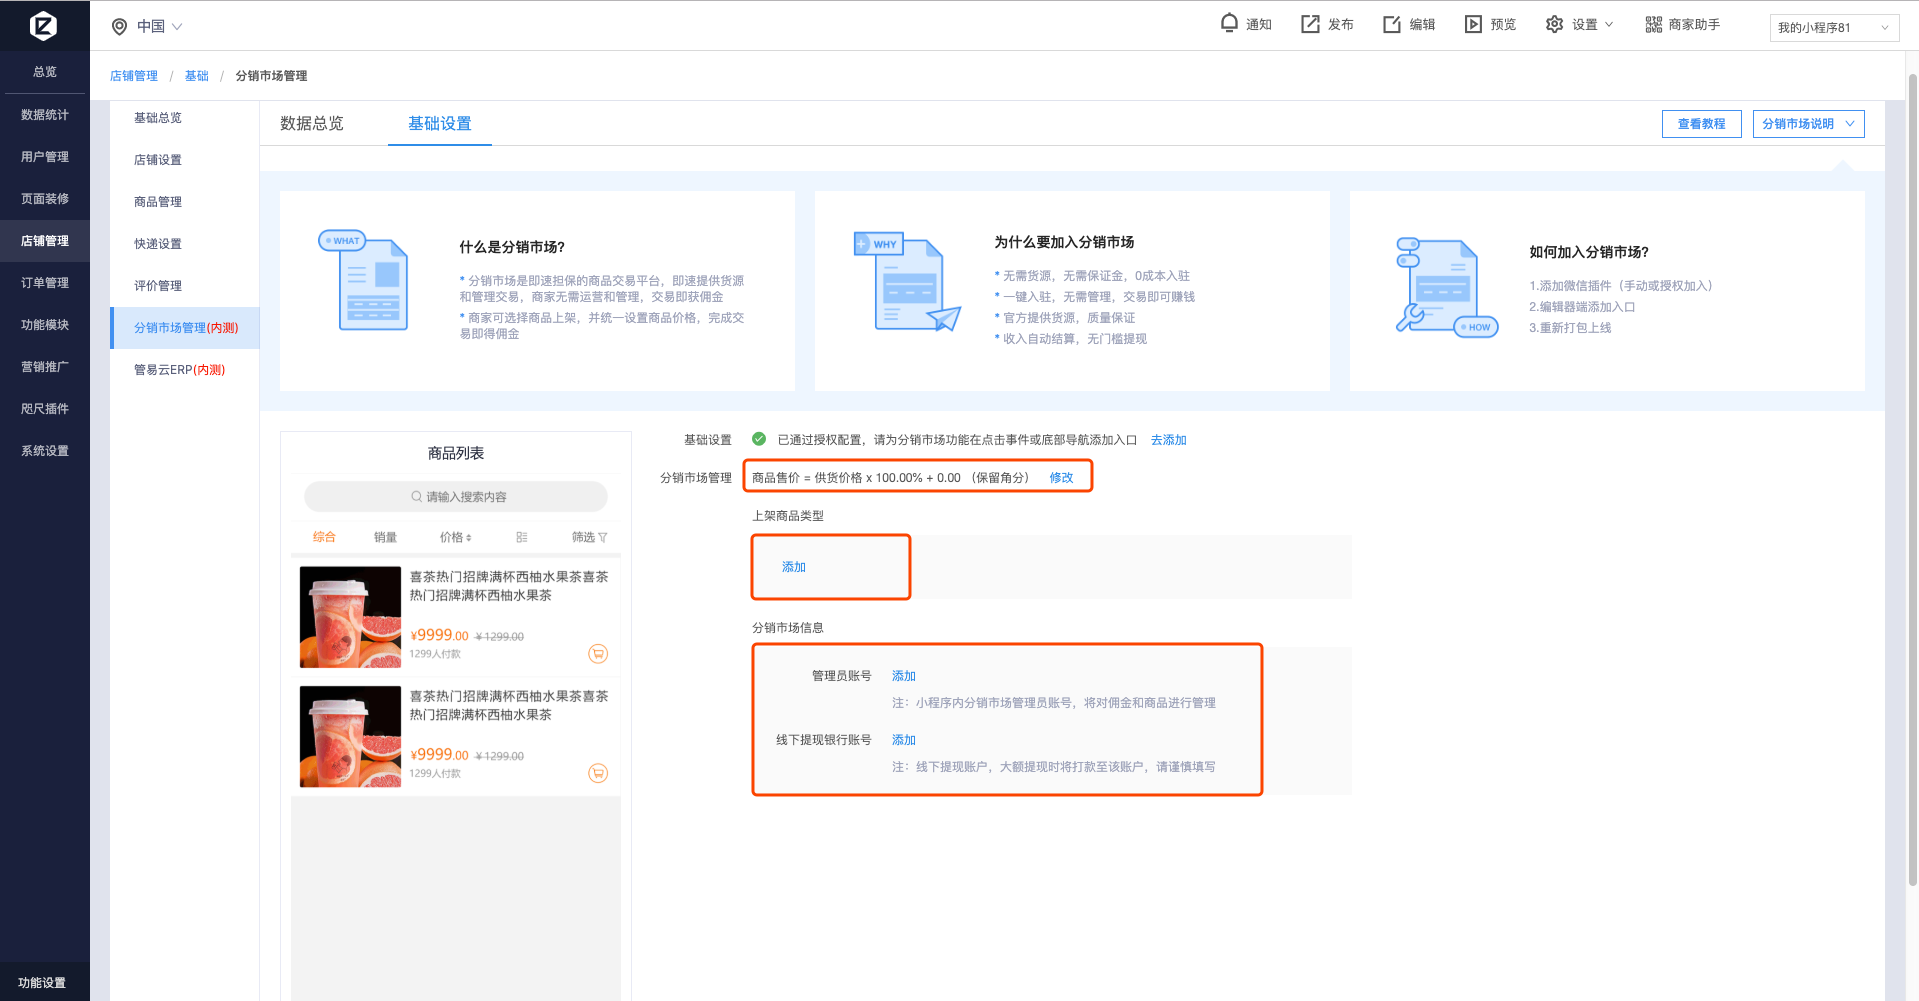Add second 喜茶 product to cart via cart icon
1919x1001 pixels.
click(598, 773)
